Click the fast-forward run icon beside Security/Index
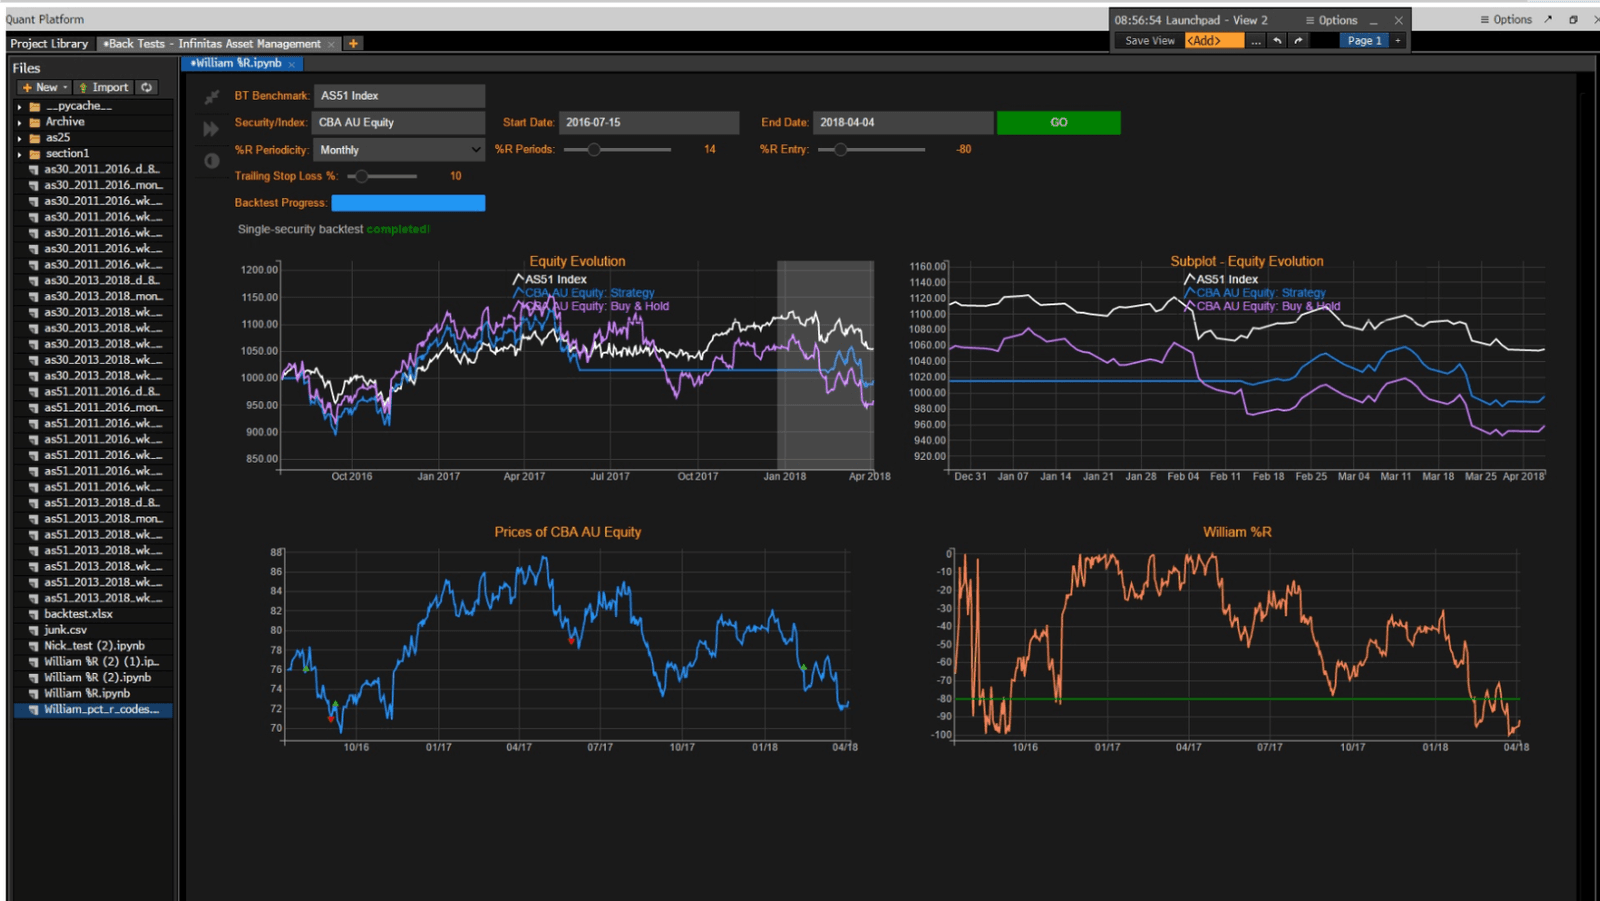The width and height of the screenshot is (1600, 901). (211, 129)
